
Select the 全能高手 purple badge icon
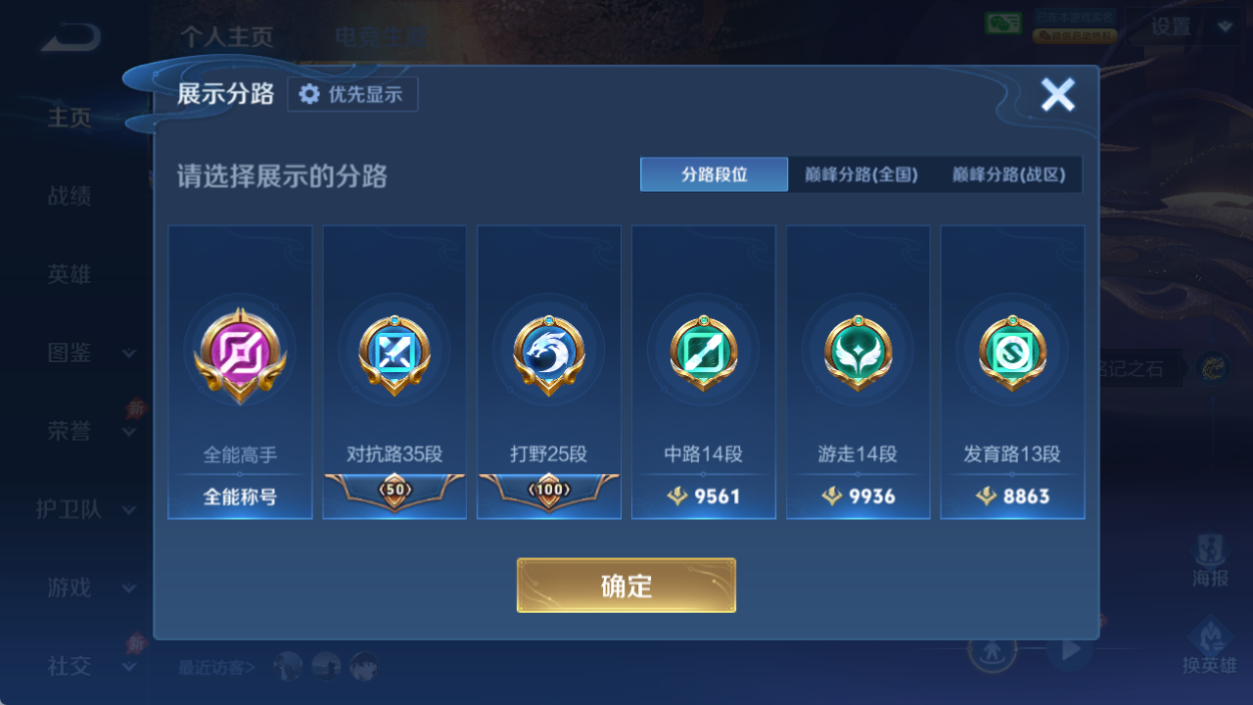coord(240,354)
